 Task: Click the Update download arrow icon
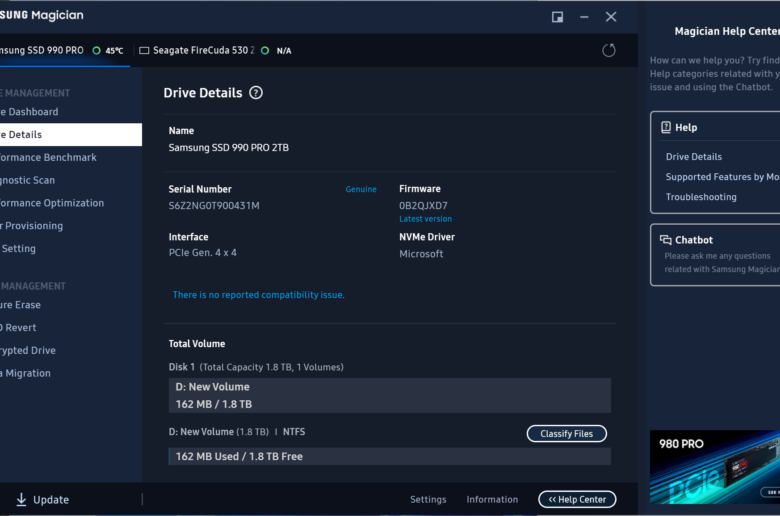click(21, 500)
